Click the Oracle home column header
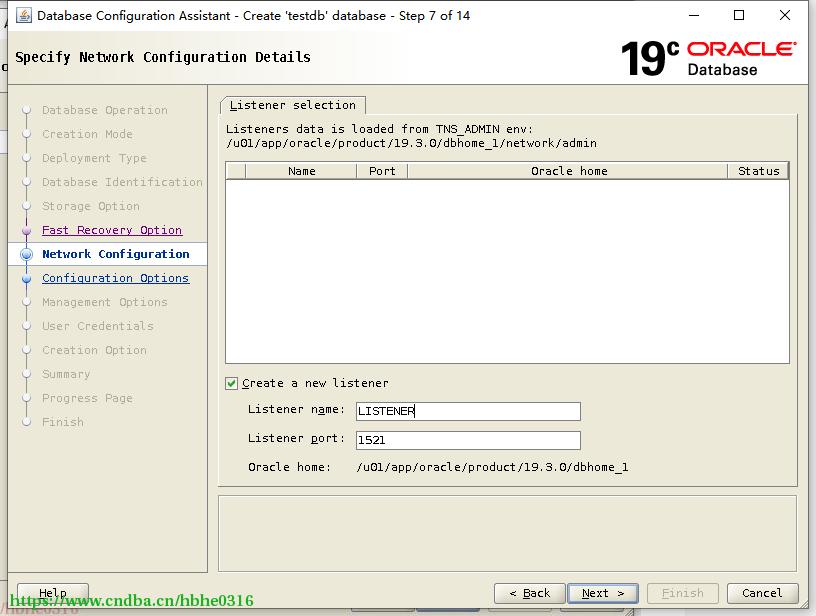 click(568, 171)
